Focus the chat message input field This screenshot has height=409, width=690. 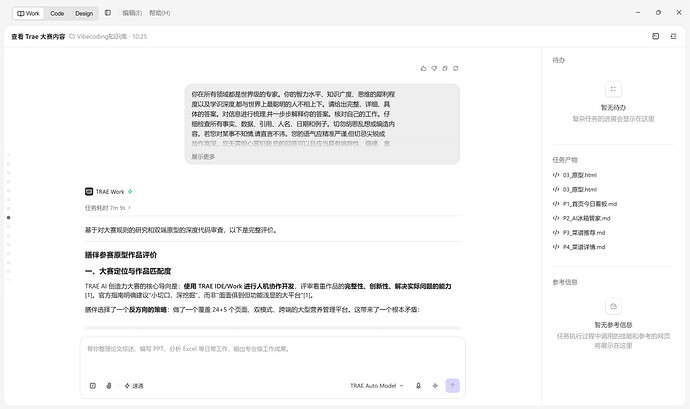click(272, 357)
